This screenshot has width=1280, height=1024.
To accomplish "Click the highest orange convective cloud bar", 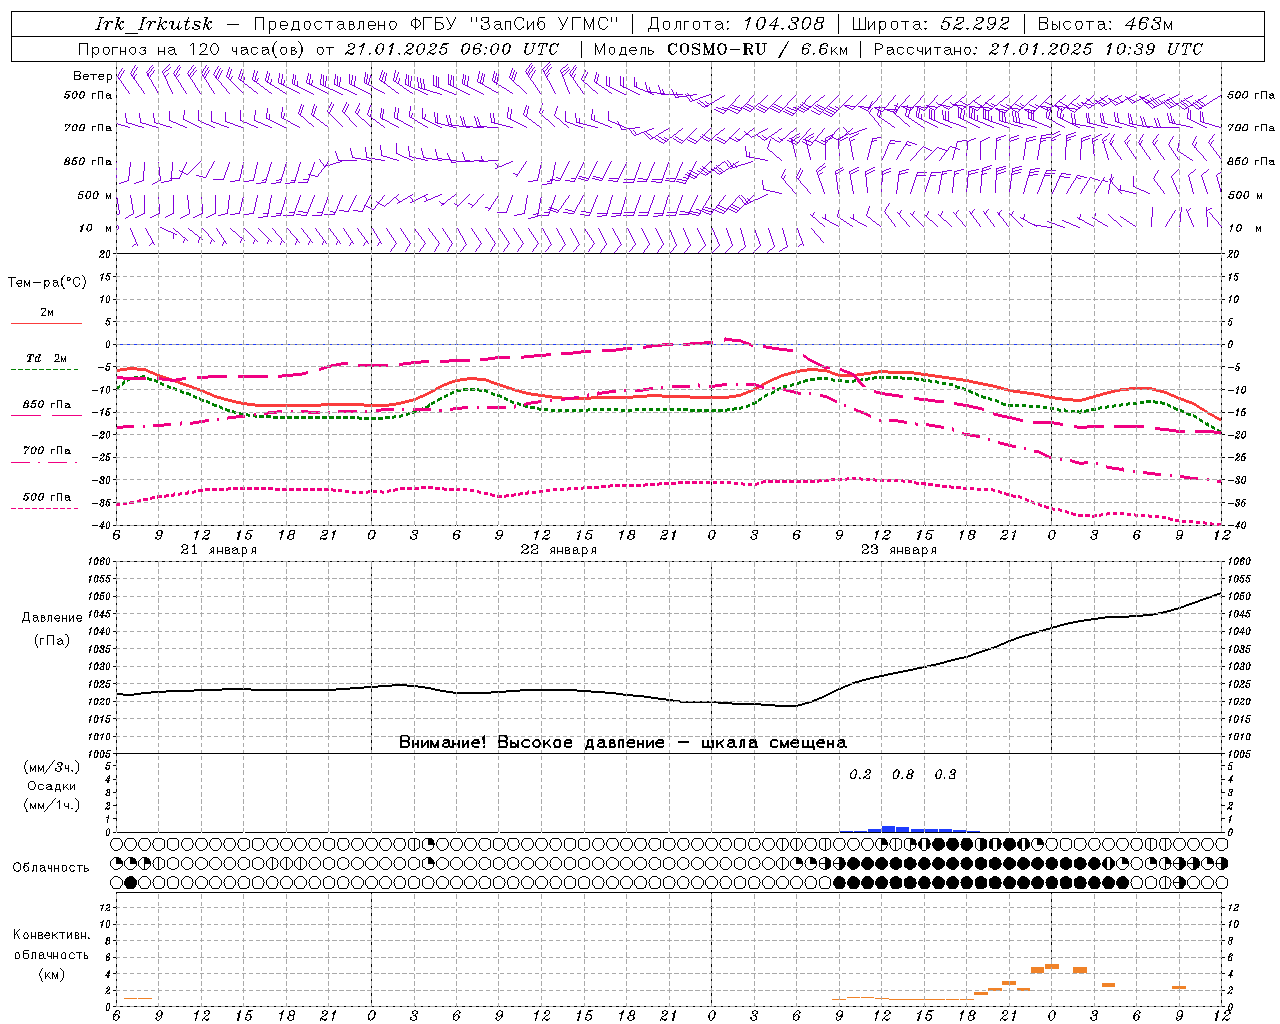I will 1052,966.
